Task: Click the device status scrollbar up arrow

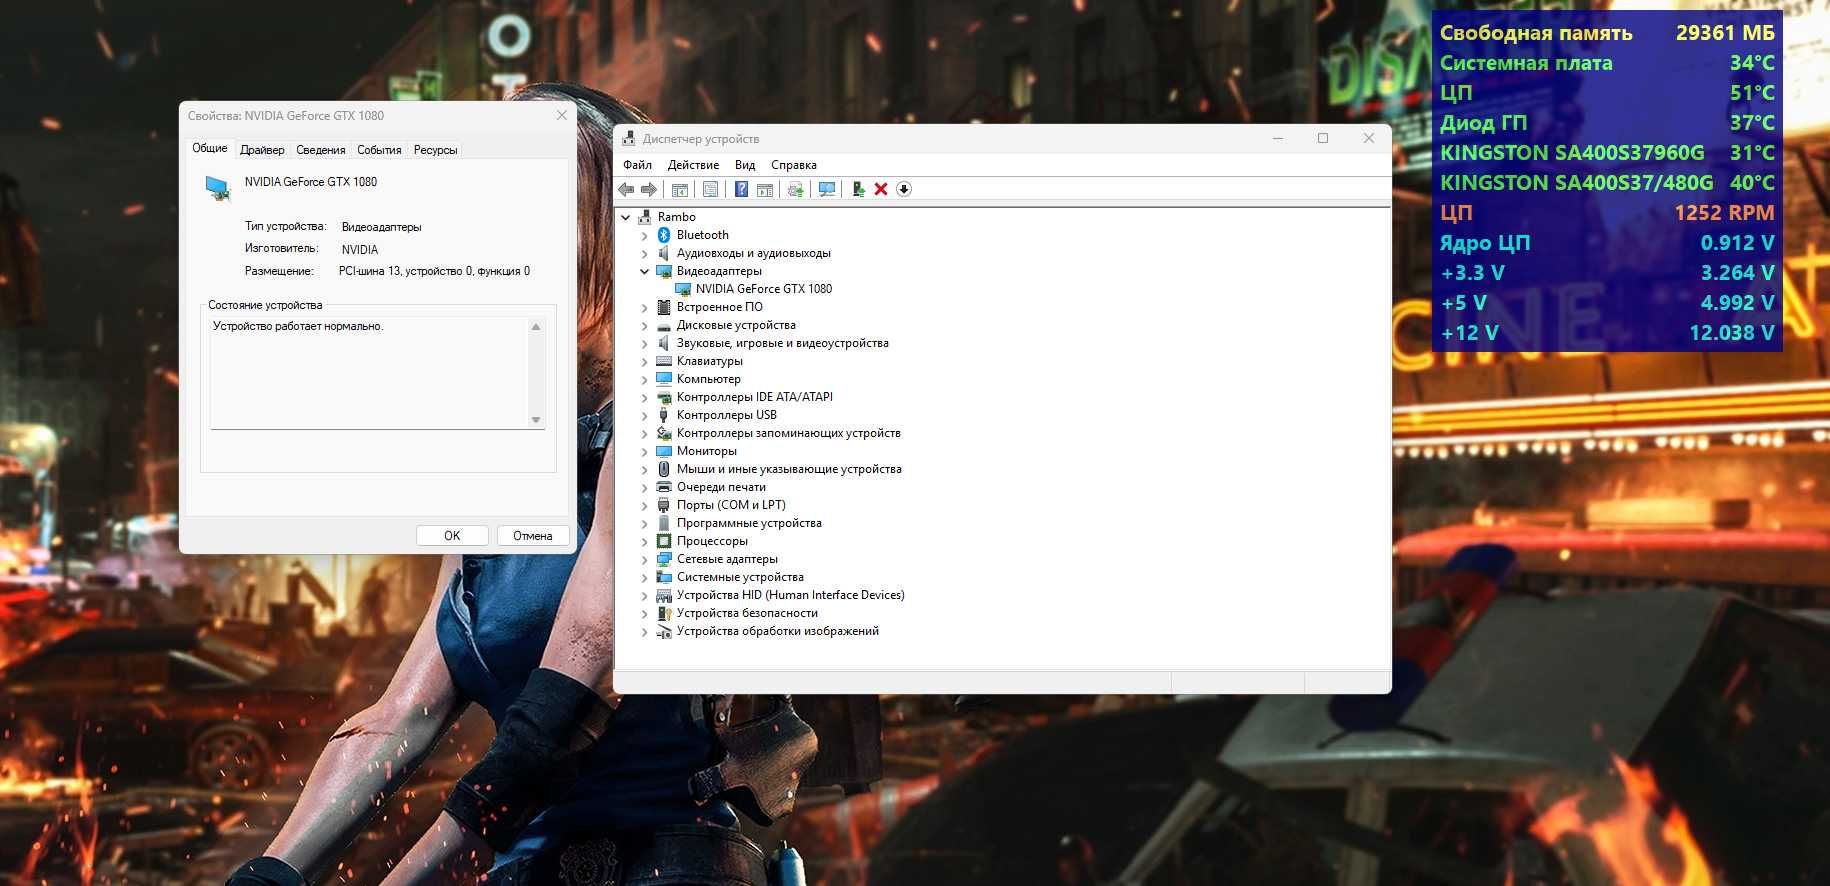Action: (x=536, y=327)
